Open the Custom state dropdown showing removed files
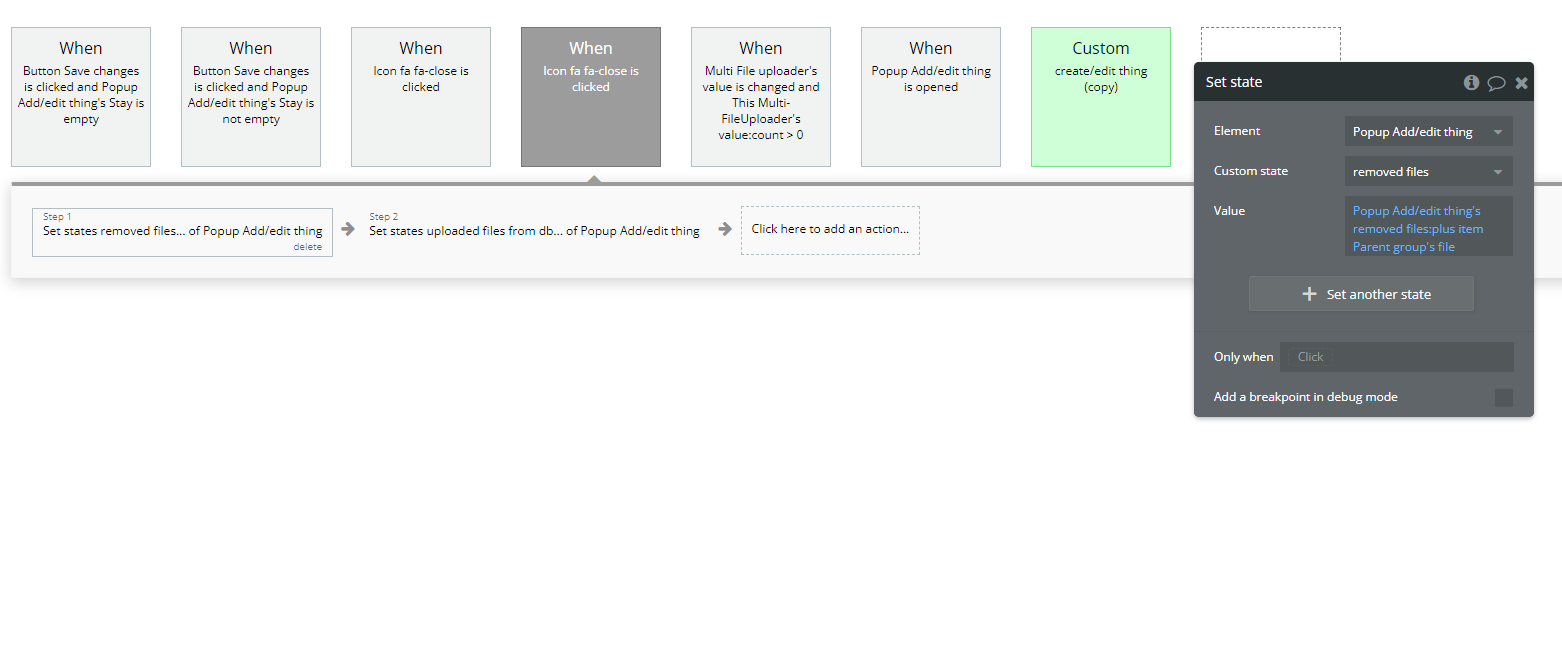The height and width of the screenshot is (648, 1562). (x=1428, y=171)
